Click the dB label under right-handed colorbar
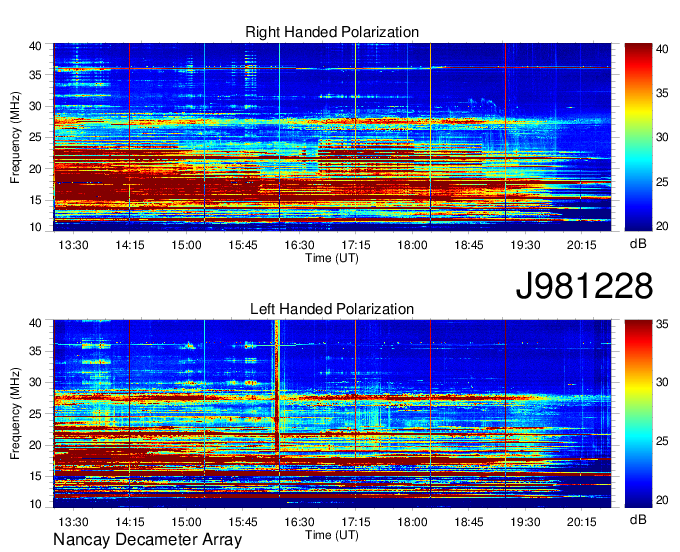Viewport: 680px width, 552px height. pos(638,244)
